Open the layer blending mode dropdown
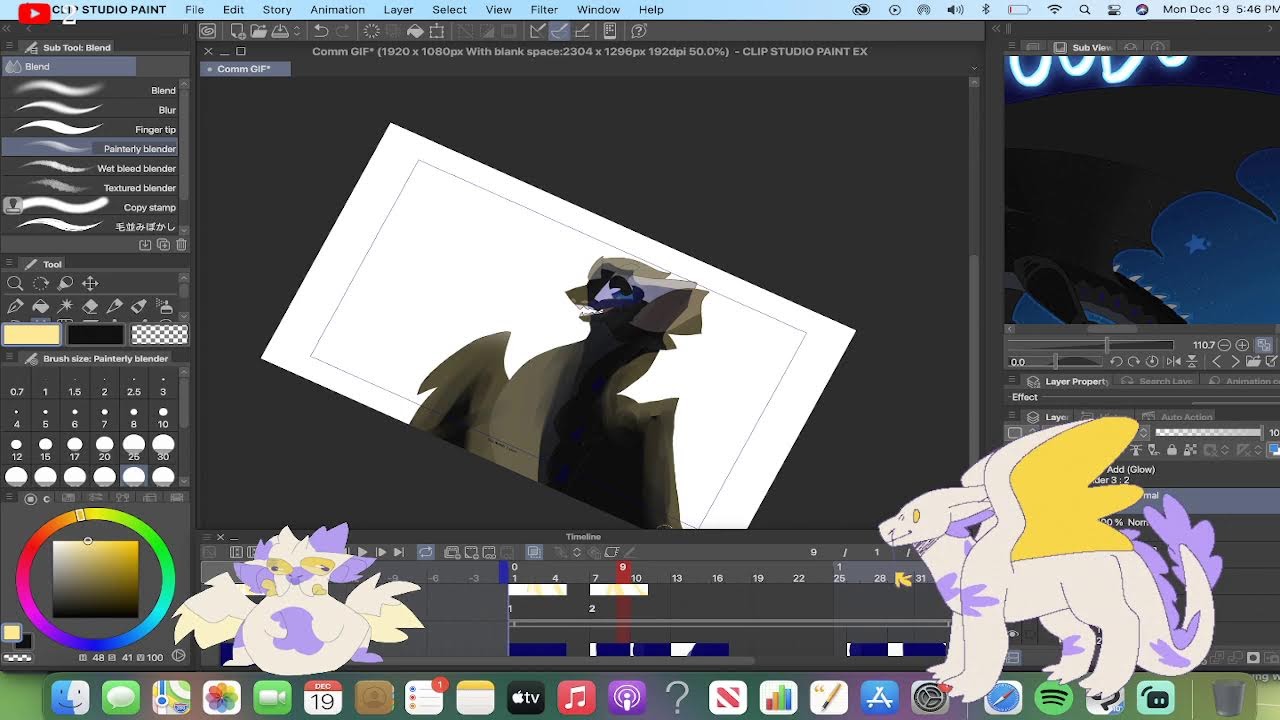 point(1144,433)
